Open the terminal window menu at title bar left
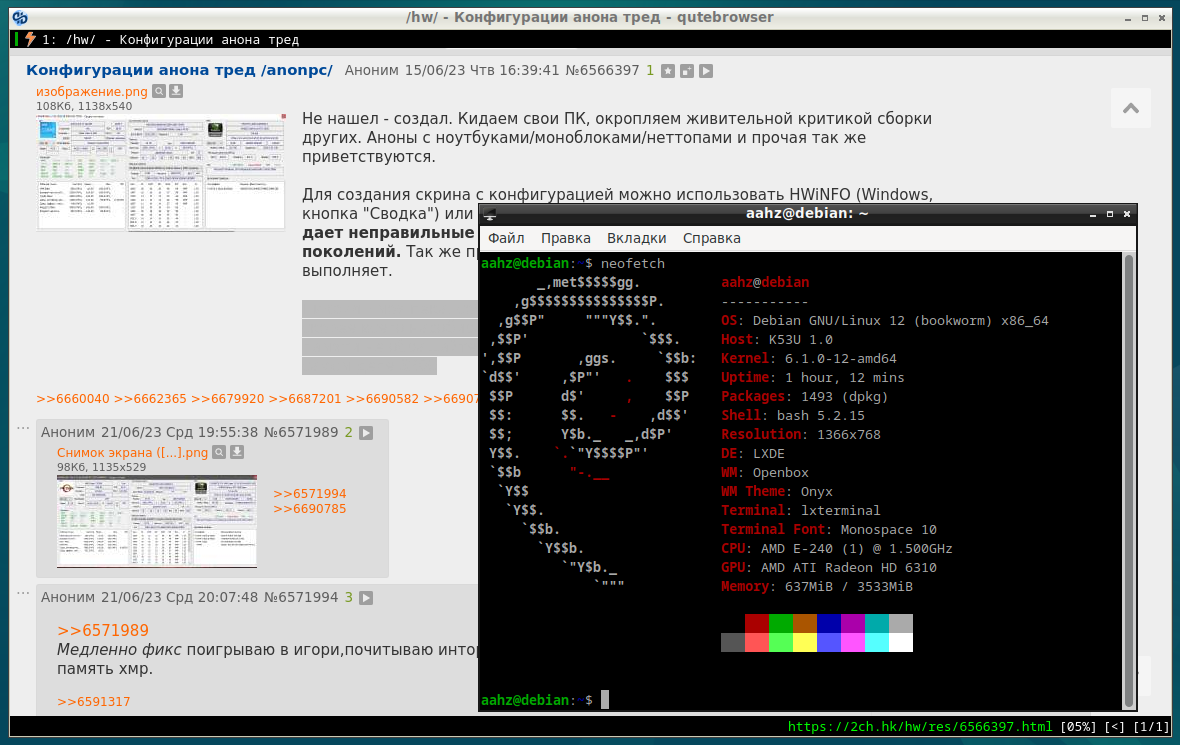The width and height of the screenshot is (1180, 745). coord(487,213)
